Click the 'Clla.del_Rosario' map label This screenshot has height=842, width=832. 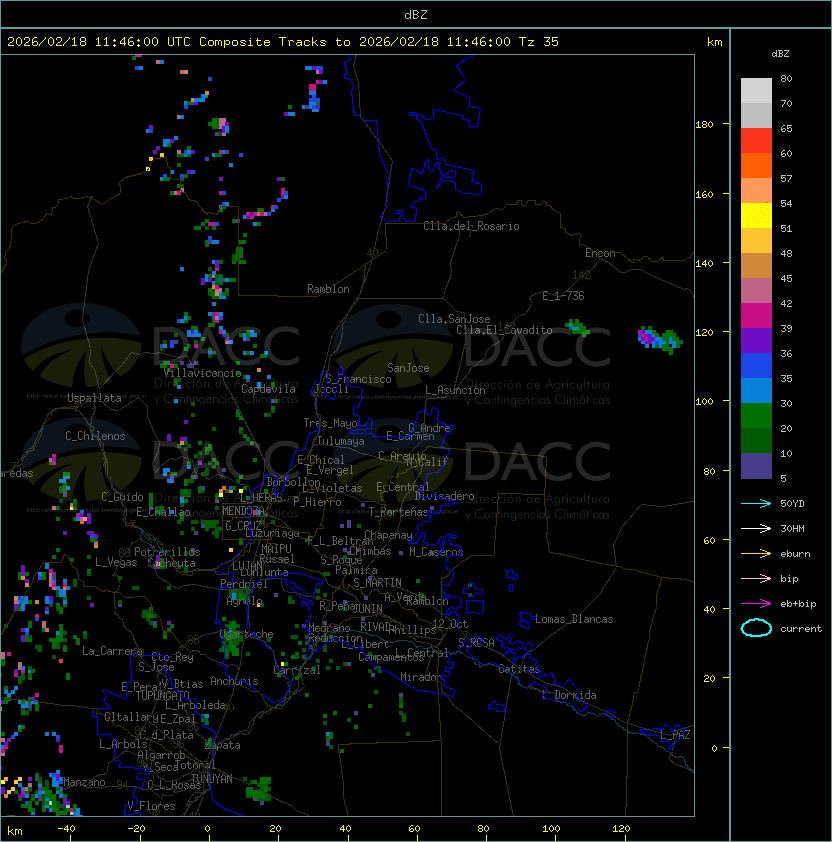(x=471, y=226)
